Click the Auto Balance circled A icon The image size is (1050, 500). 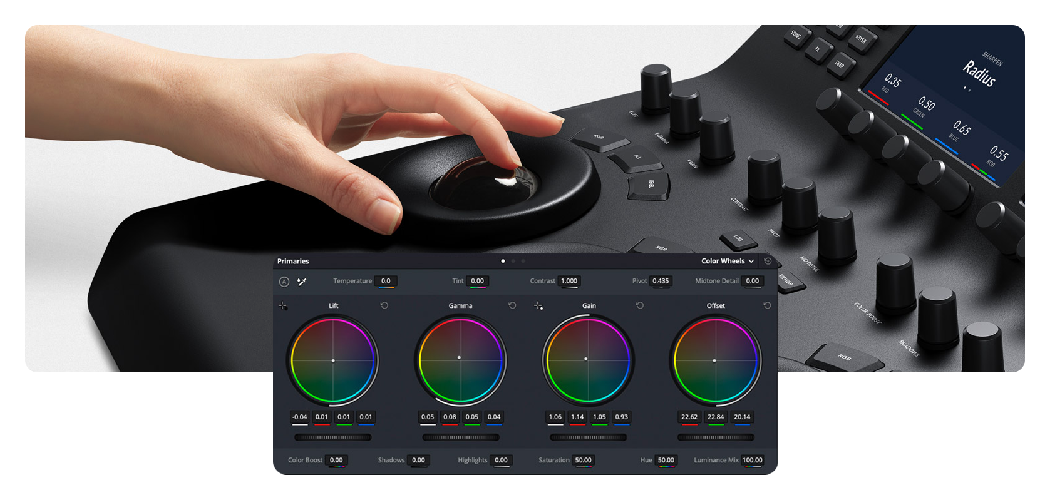tap(284, 282)
